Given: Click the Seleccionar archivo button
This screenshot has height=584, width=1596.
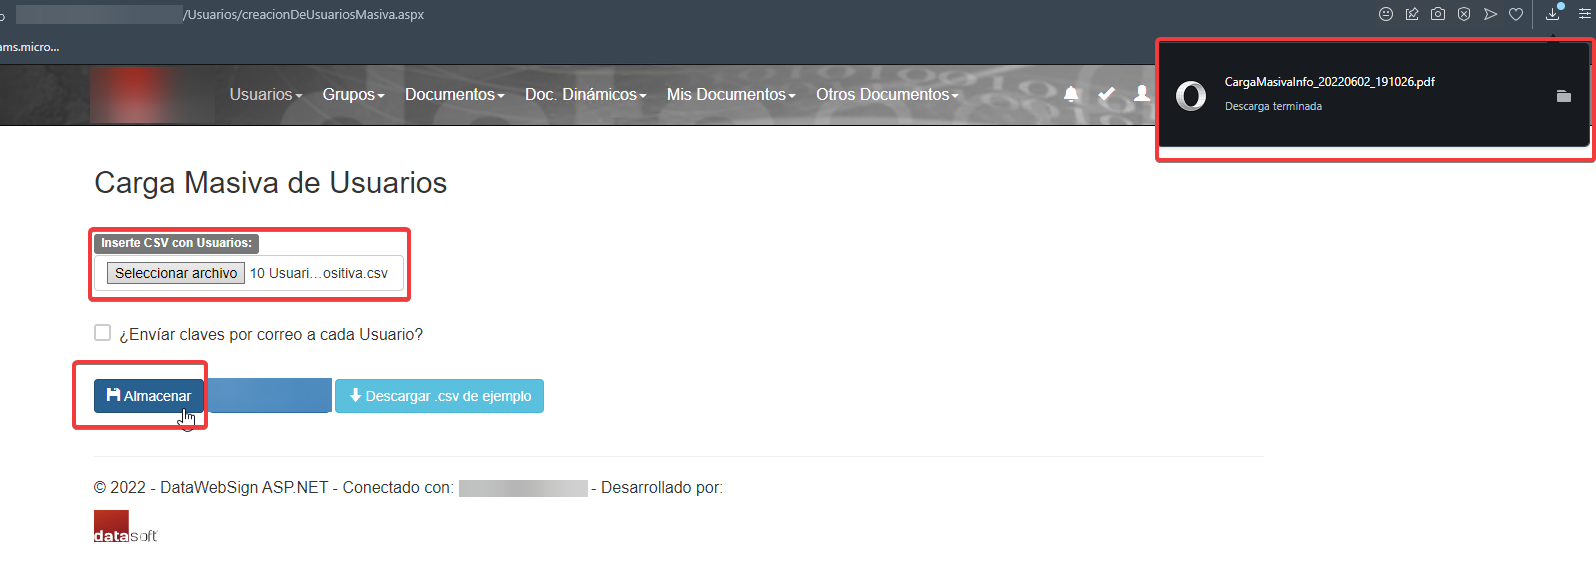Looking at the screenshot, I should tap(176, 273).
